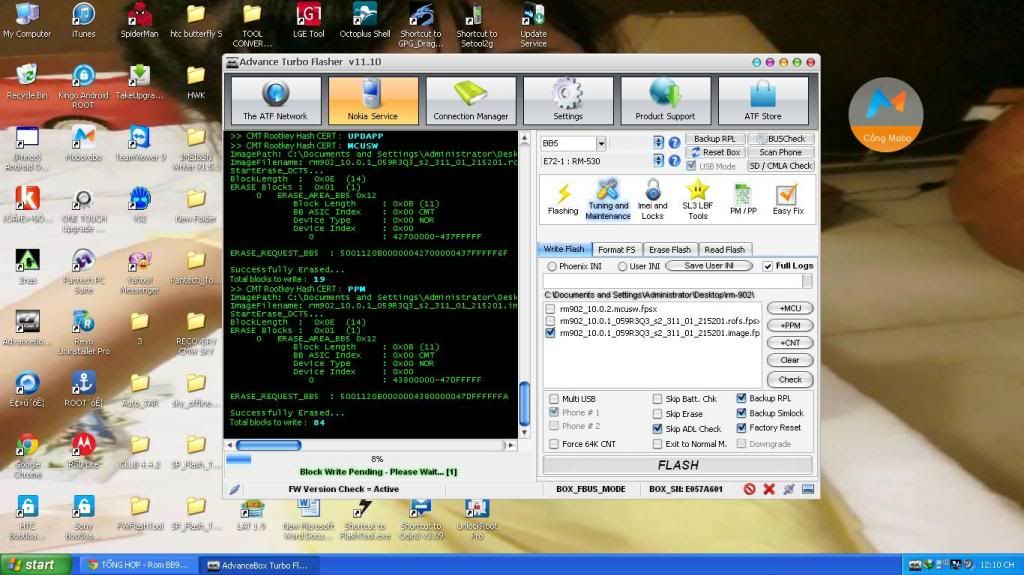Open Recycle Bin on desktop
Screen dimensions: 1024x575
27,82
